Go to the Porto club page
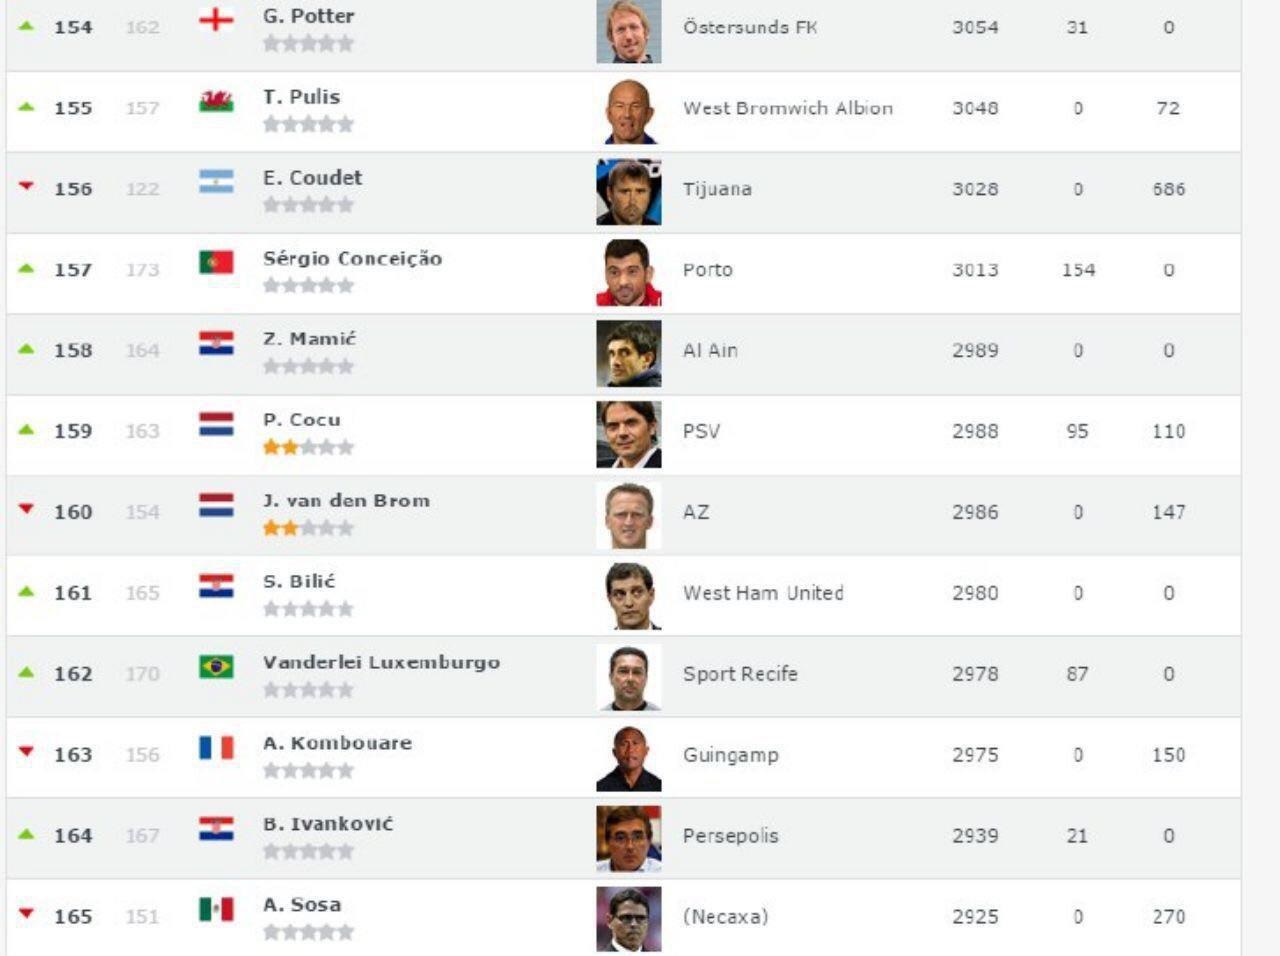Screen dimensions: 1280x956 [707, 270]
